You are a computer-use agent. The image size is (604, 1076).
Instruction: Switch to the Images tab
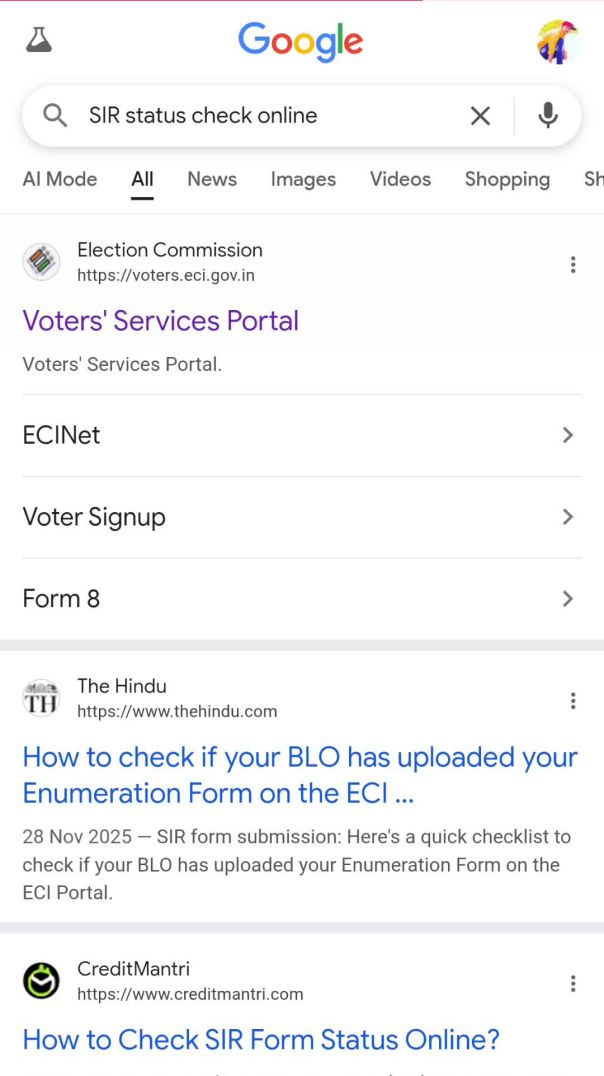pyautogui.click(x=303, y=180)
